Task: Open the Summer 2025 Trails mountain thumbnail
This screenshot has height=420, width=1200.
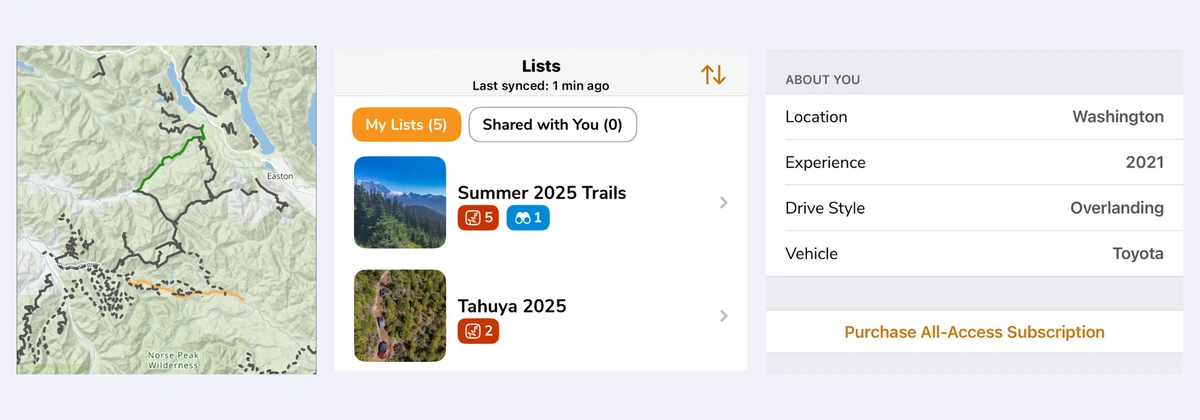Action: tap(400, 202)
